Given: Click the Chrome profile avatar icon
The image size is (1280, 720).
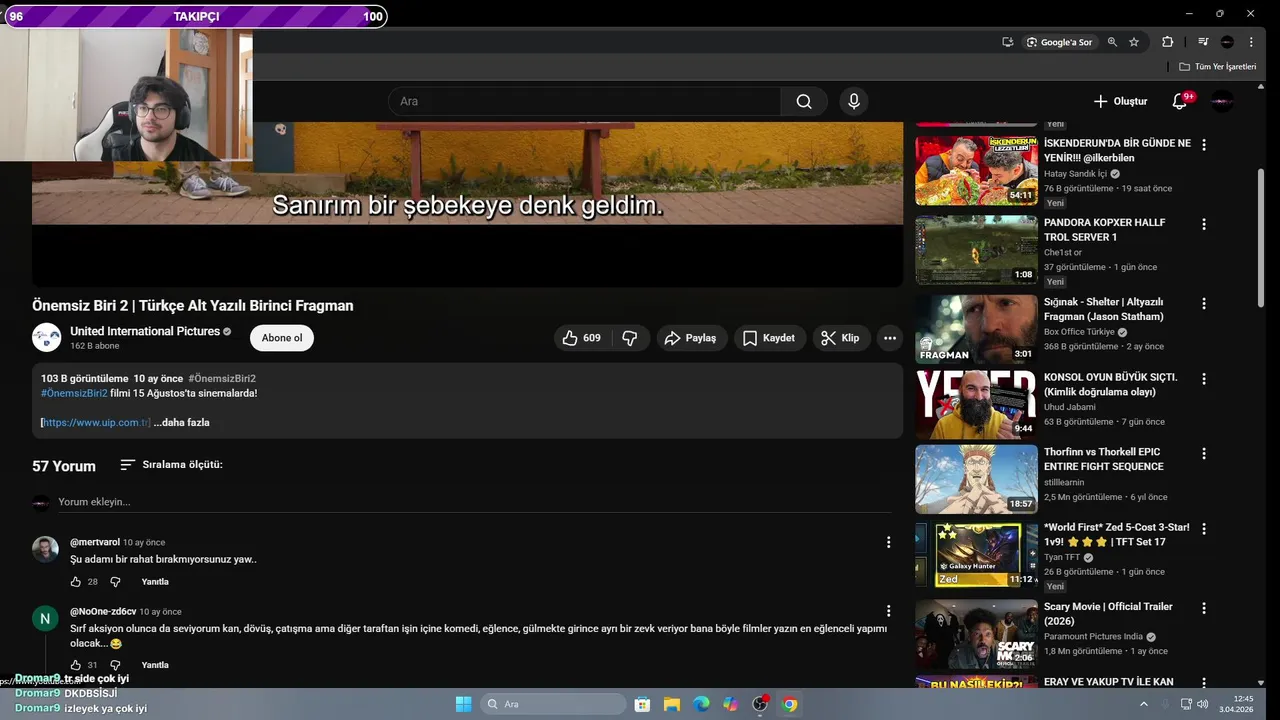Looking at the screenshot, I should (1227, 42).
